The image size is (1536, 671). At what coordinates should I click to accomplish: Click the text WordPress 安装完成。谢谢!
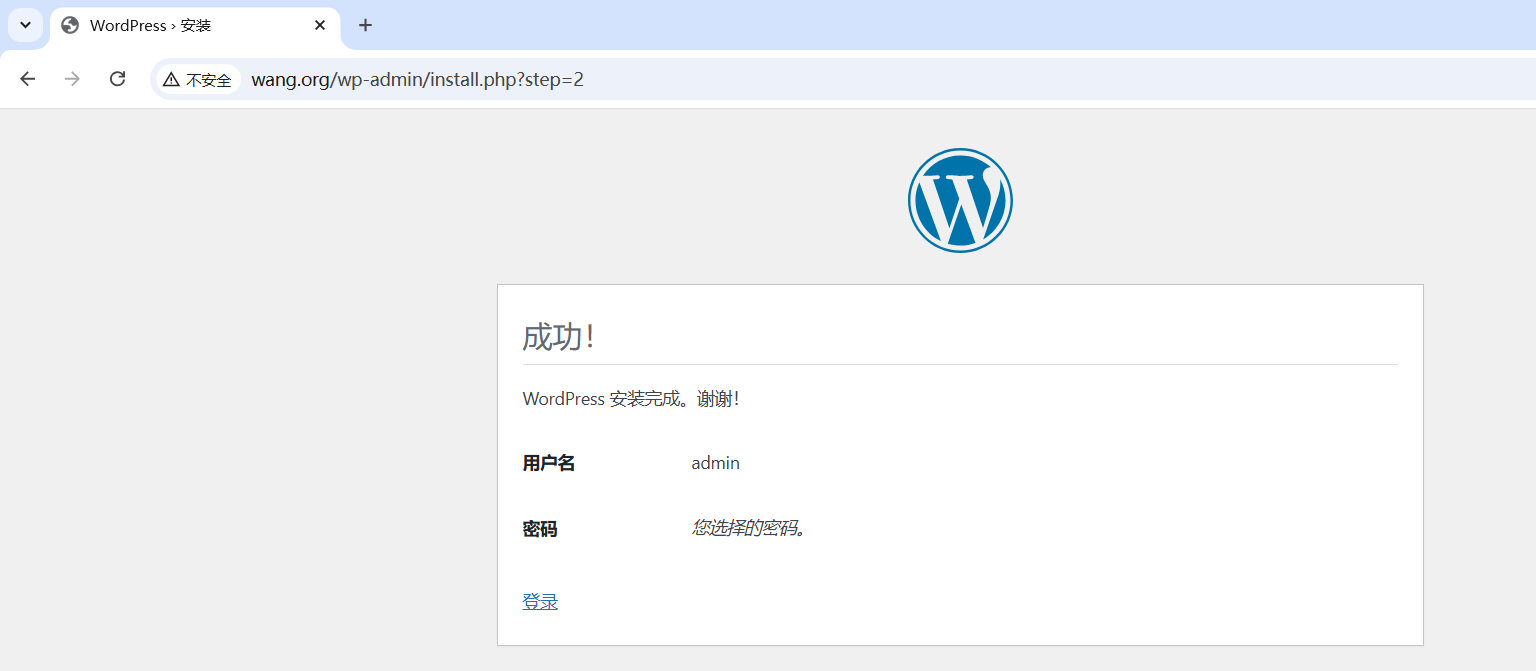click(x=631, y=399)
